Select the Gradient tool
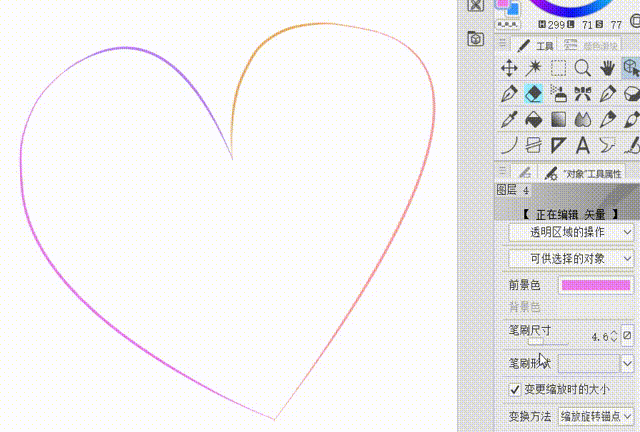 pos(558,119)
